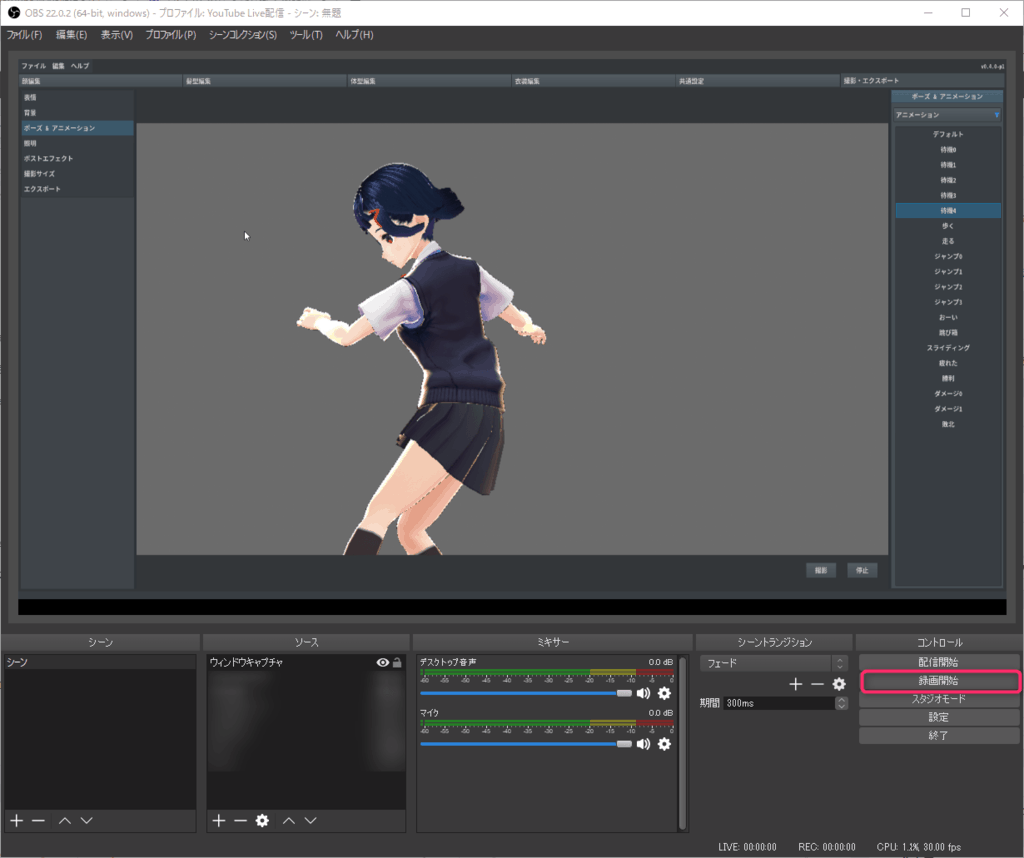Viewport: 1024px width, 858px height.
Task: Remove the scene transition with the minus icon
Action: click(817, 684)
